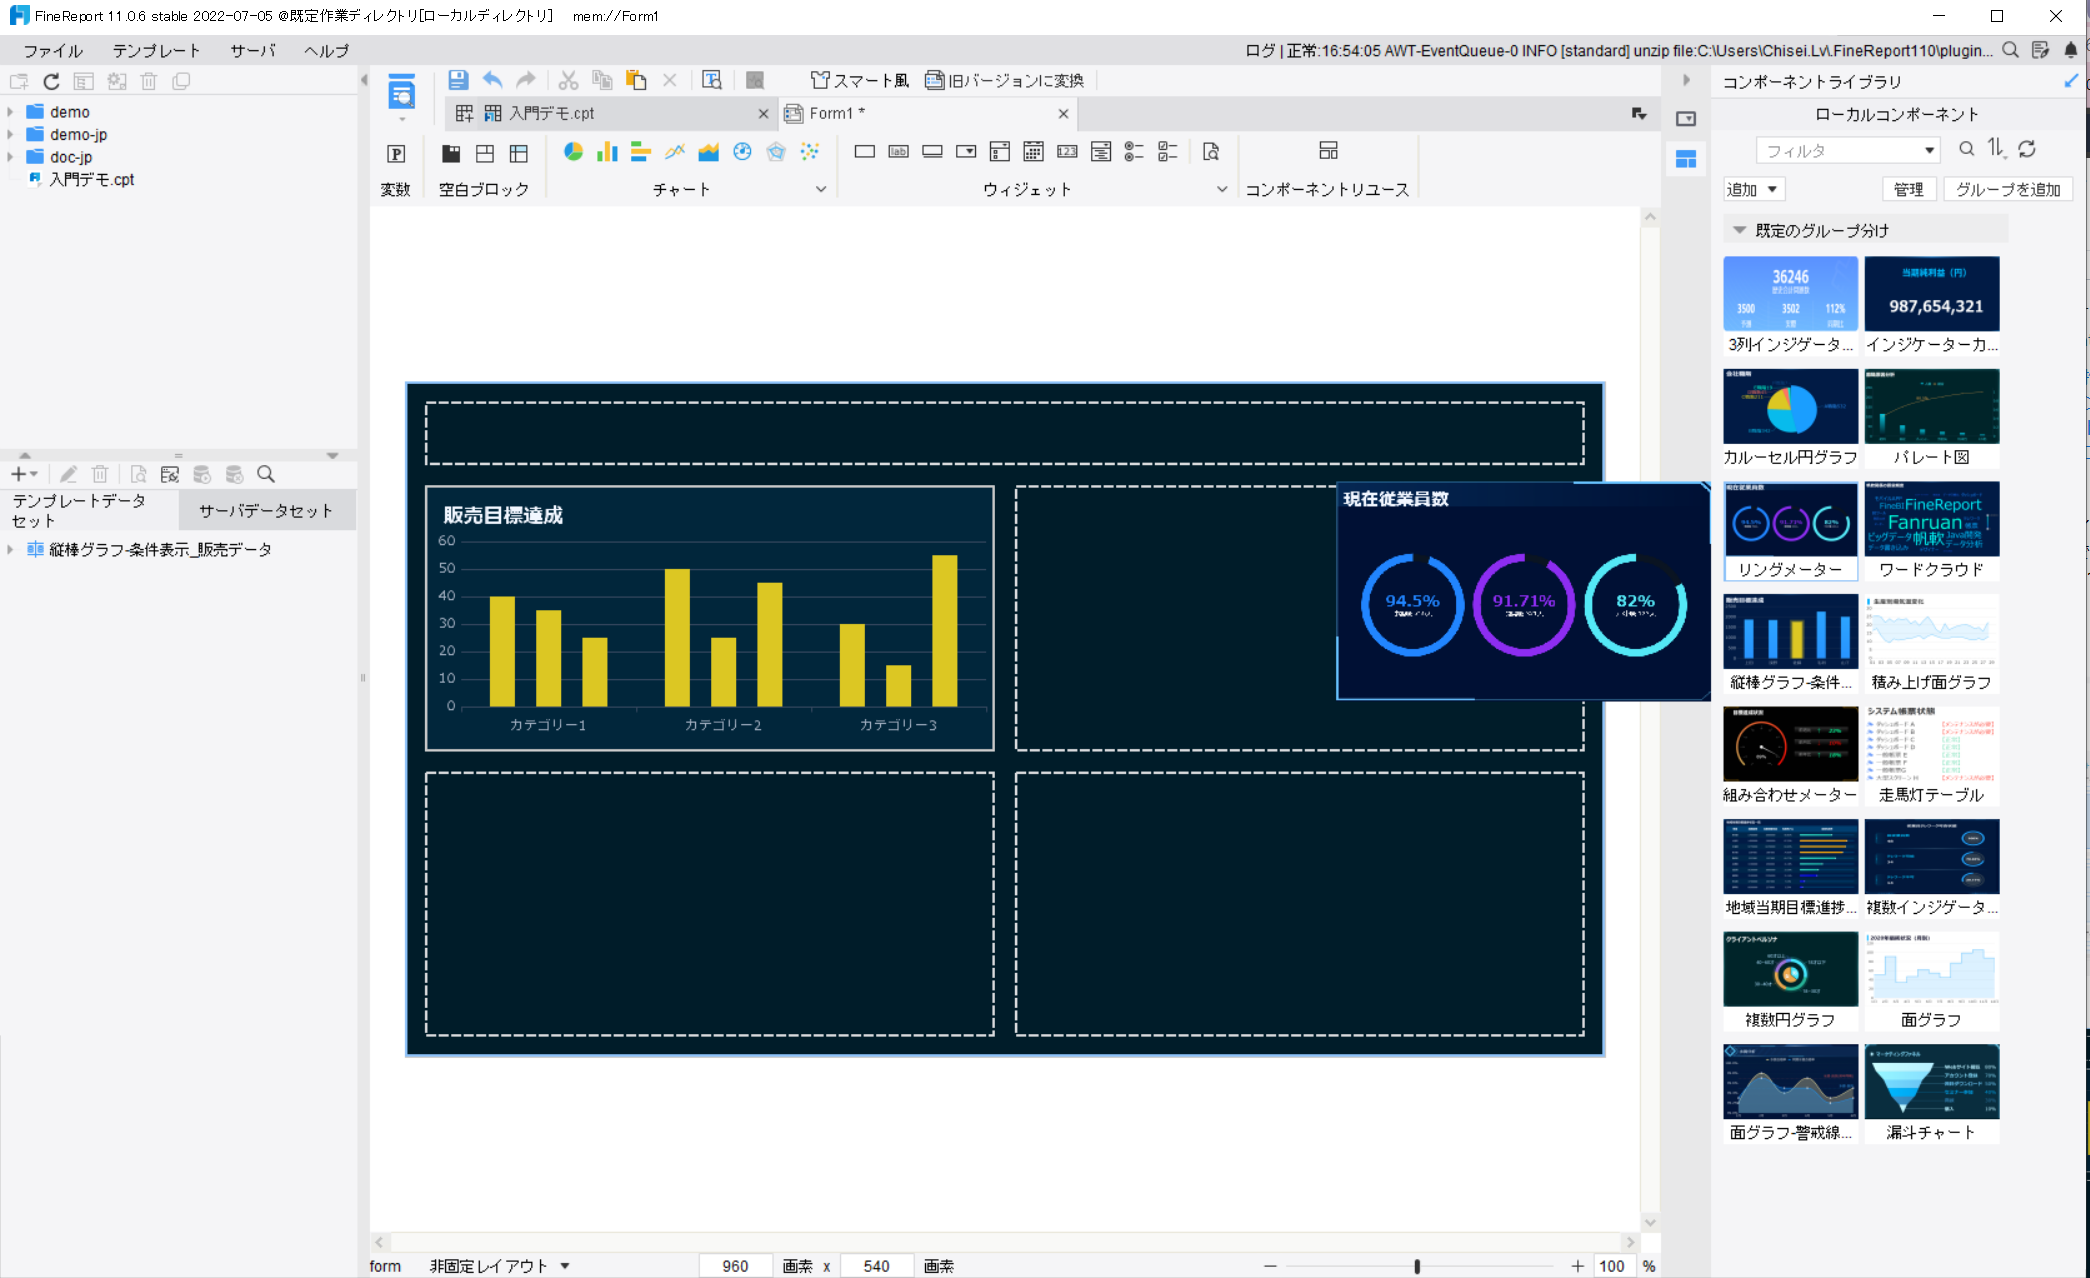
Task: Click the 旧バージョンに変換 button
Action: pyautogui.click(x=1004, y=80)
